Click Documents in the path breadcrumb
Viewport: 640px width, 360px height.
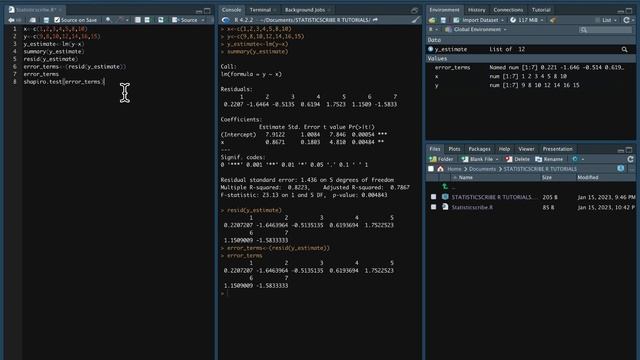click(x=482, y=169)
